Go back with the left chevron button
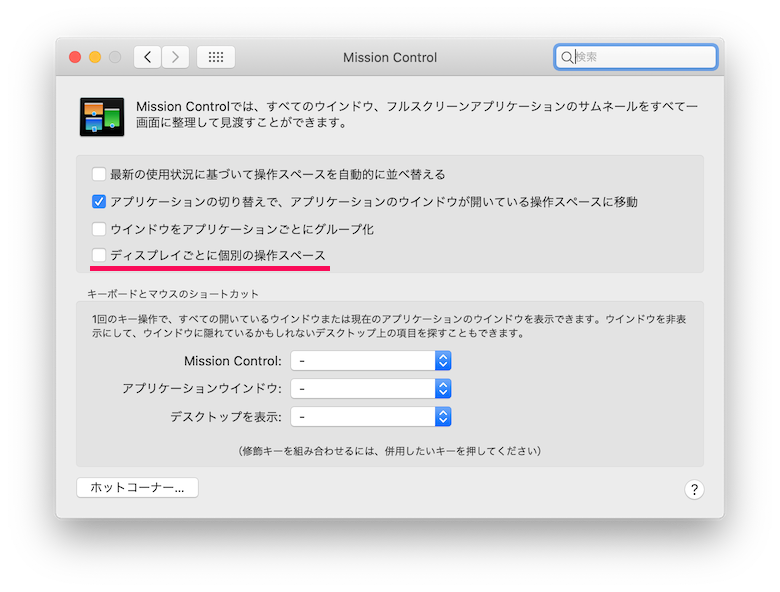 tap(147, 57)
